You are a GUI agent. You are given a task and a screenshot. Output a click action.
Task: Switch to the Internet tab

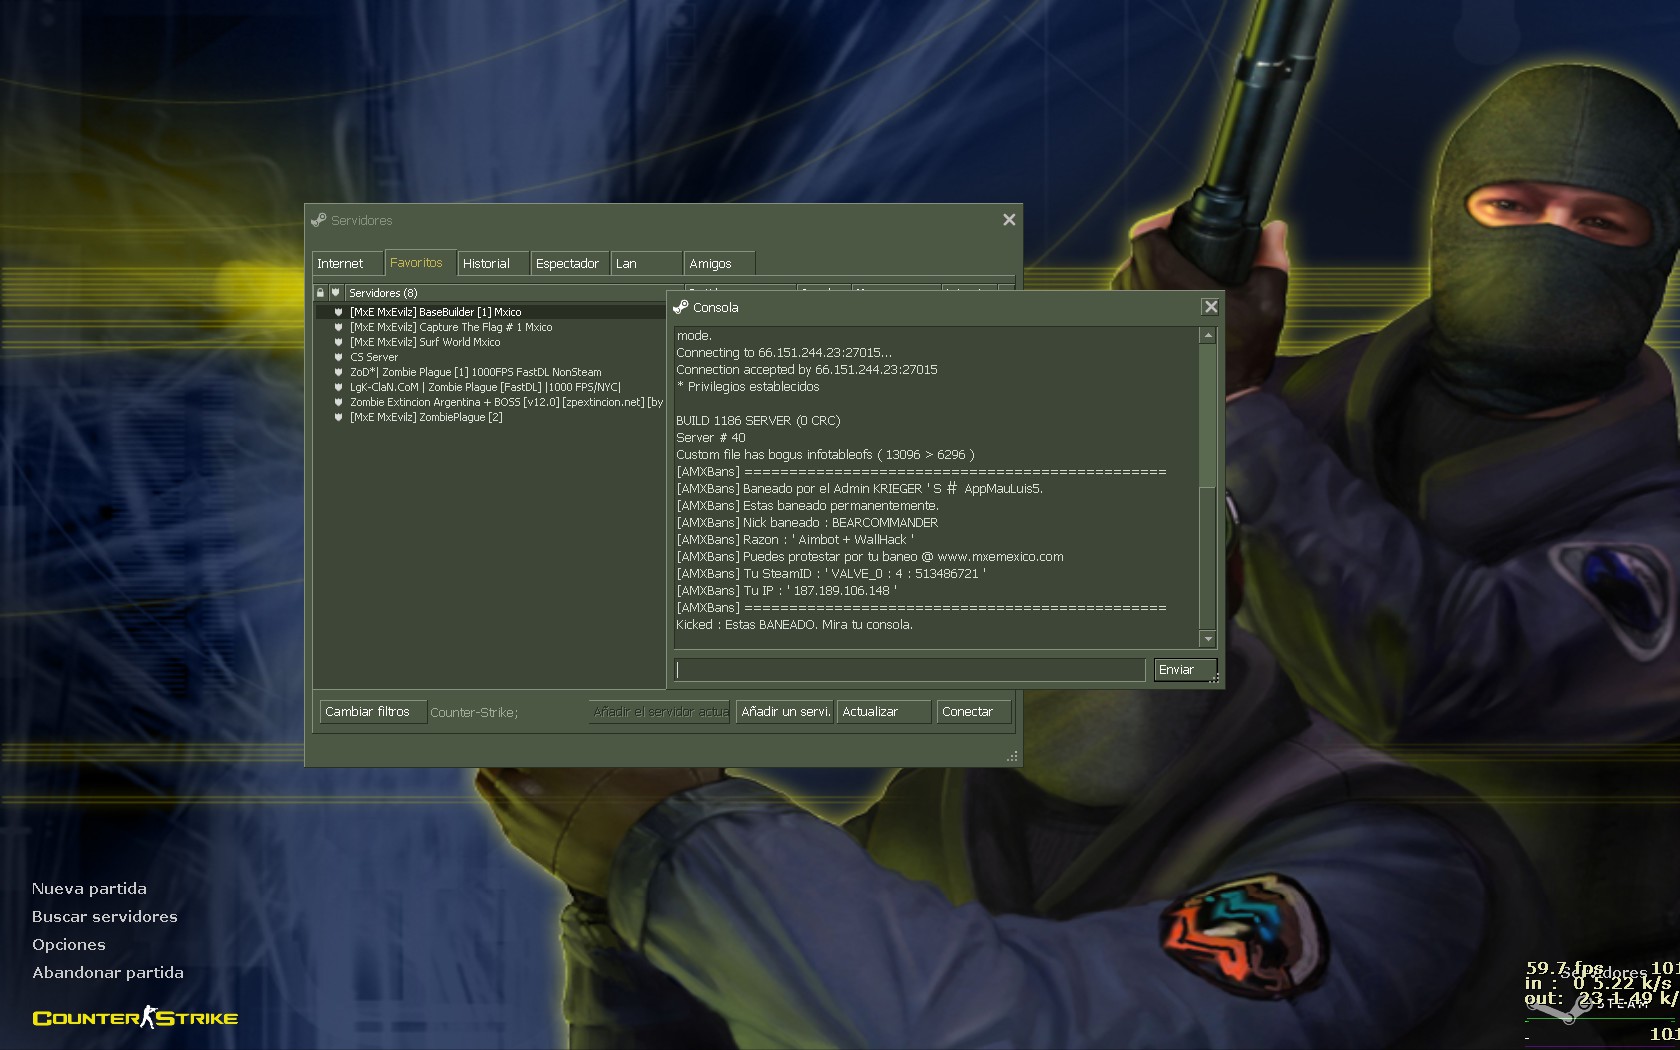coord(347,264)
